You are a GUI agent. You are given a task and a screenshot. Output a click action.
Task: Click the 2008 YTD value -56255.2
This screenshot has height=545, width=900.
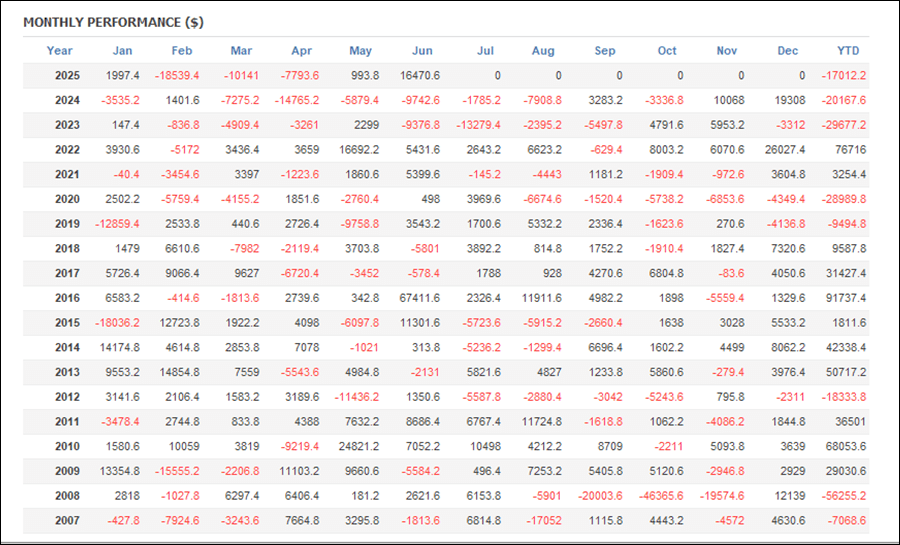click(x=843, y=495)
